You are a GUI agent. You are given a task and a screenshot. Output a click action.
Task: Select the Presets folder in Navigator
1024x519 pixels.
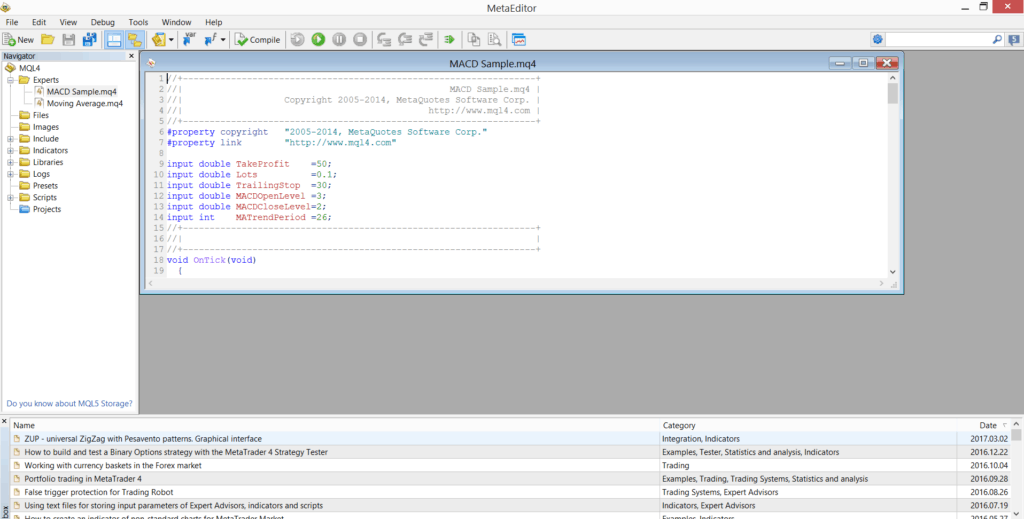click(45, 185)
